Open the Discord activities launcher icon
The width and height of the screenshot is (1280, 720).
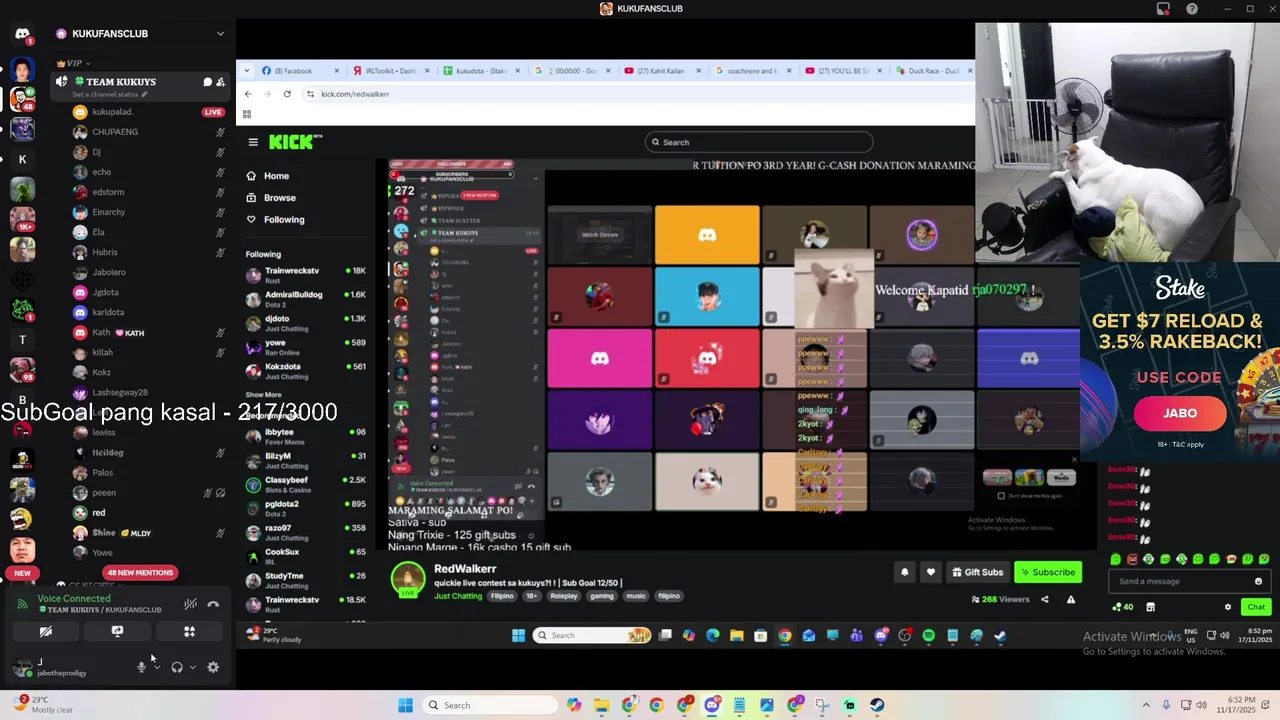click(189, 631)
